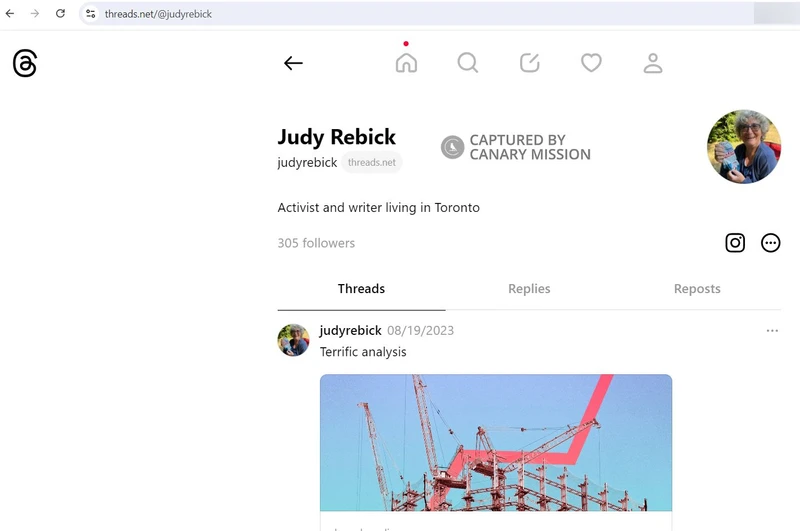Open the heart activity icon
This screenshot has height=531, width=800.
point(591,63)
